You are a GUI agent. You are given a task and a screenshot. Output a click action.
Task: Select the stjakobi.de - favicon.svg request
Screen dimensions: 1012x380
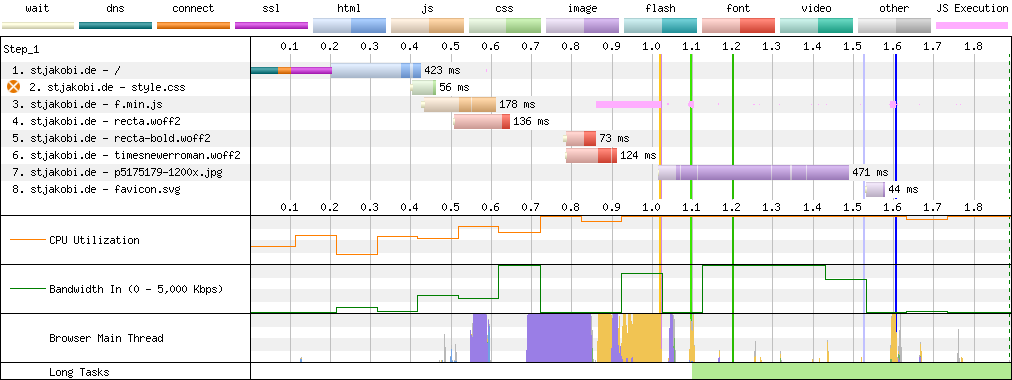[506, 190]
